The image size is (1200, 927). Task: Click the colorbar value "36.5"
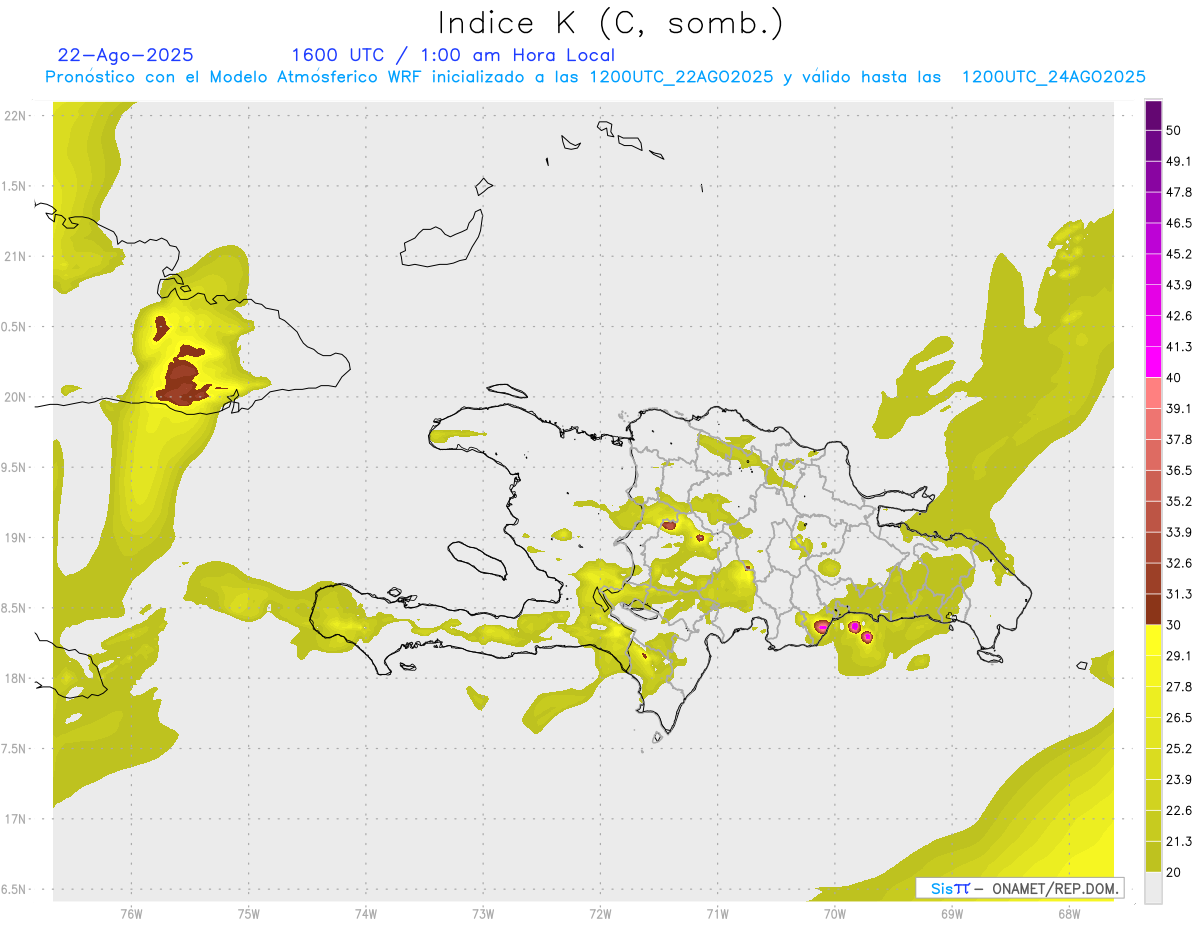1179,470
